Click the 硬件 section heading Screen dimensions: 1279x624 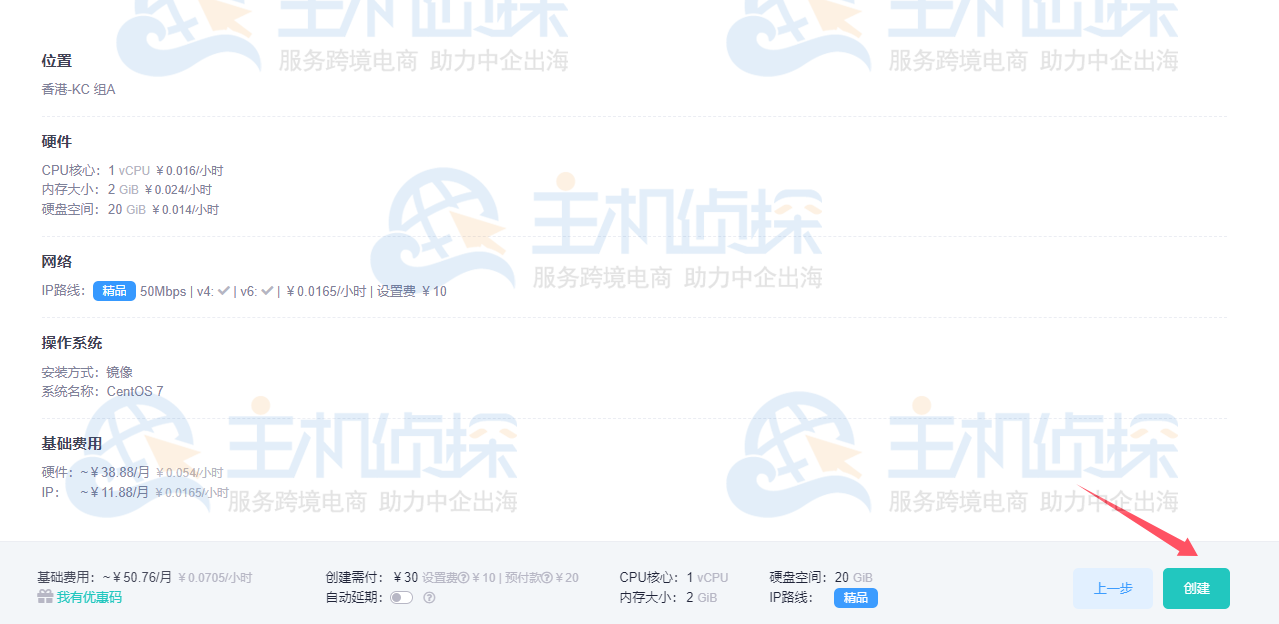[x=57, y=141]
